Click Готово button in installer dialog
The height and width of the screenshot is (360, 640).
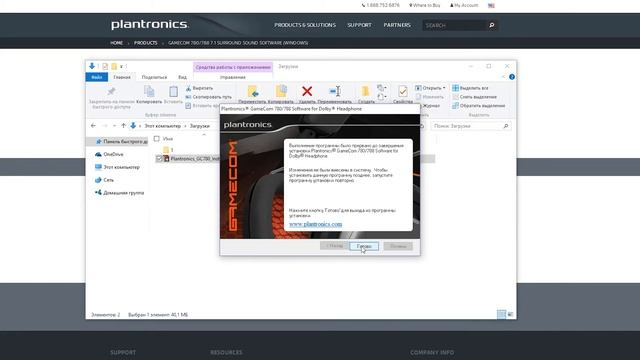[x=364, y=246]
